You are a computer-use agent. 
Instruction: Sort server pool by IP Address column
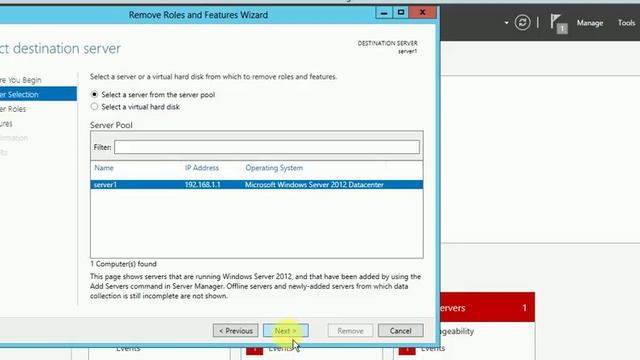point(202,168)
